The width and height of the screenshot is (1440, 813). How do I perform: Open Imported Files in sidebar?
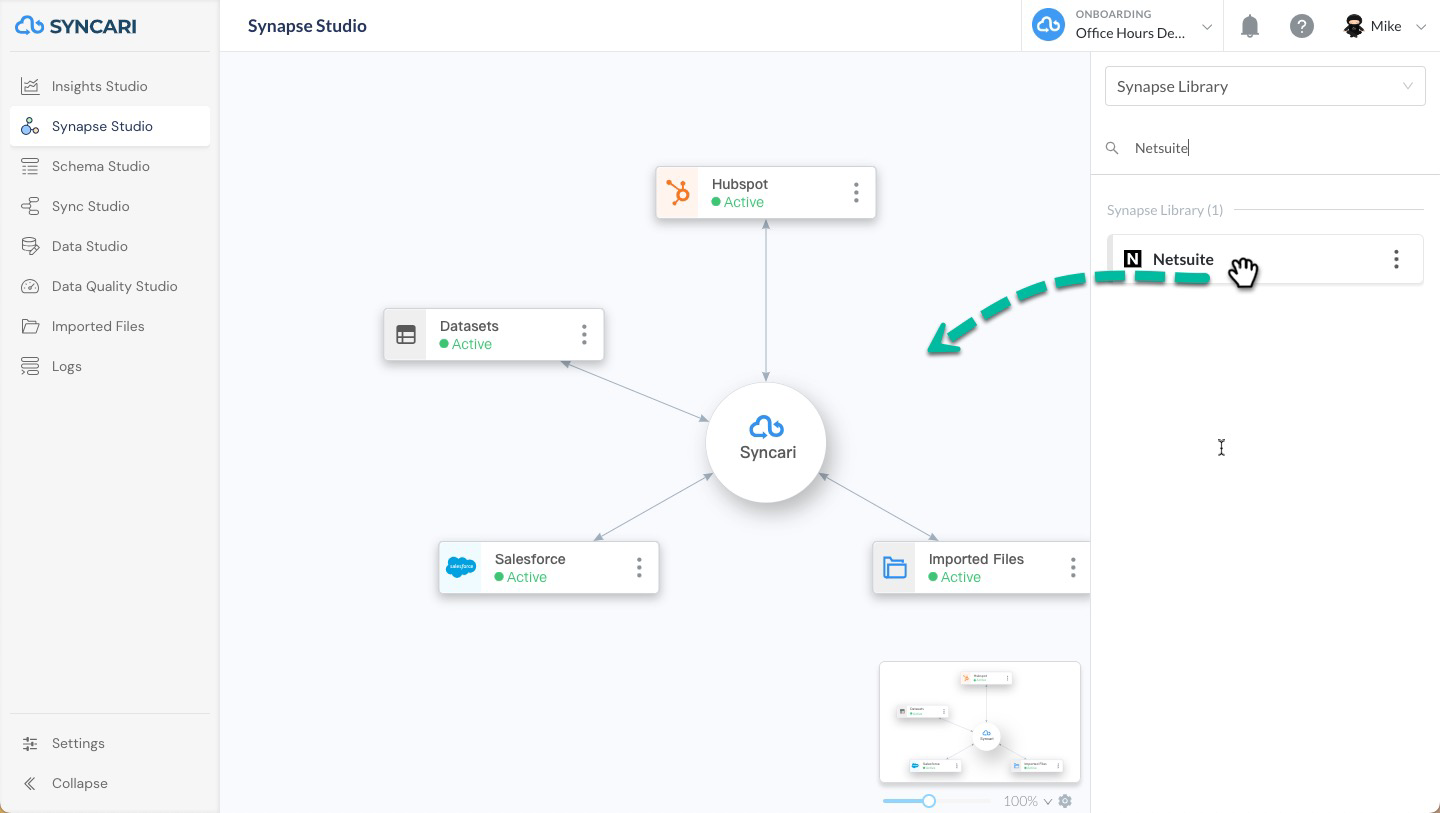(110, 326)
